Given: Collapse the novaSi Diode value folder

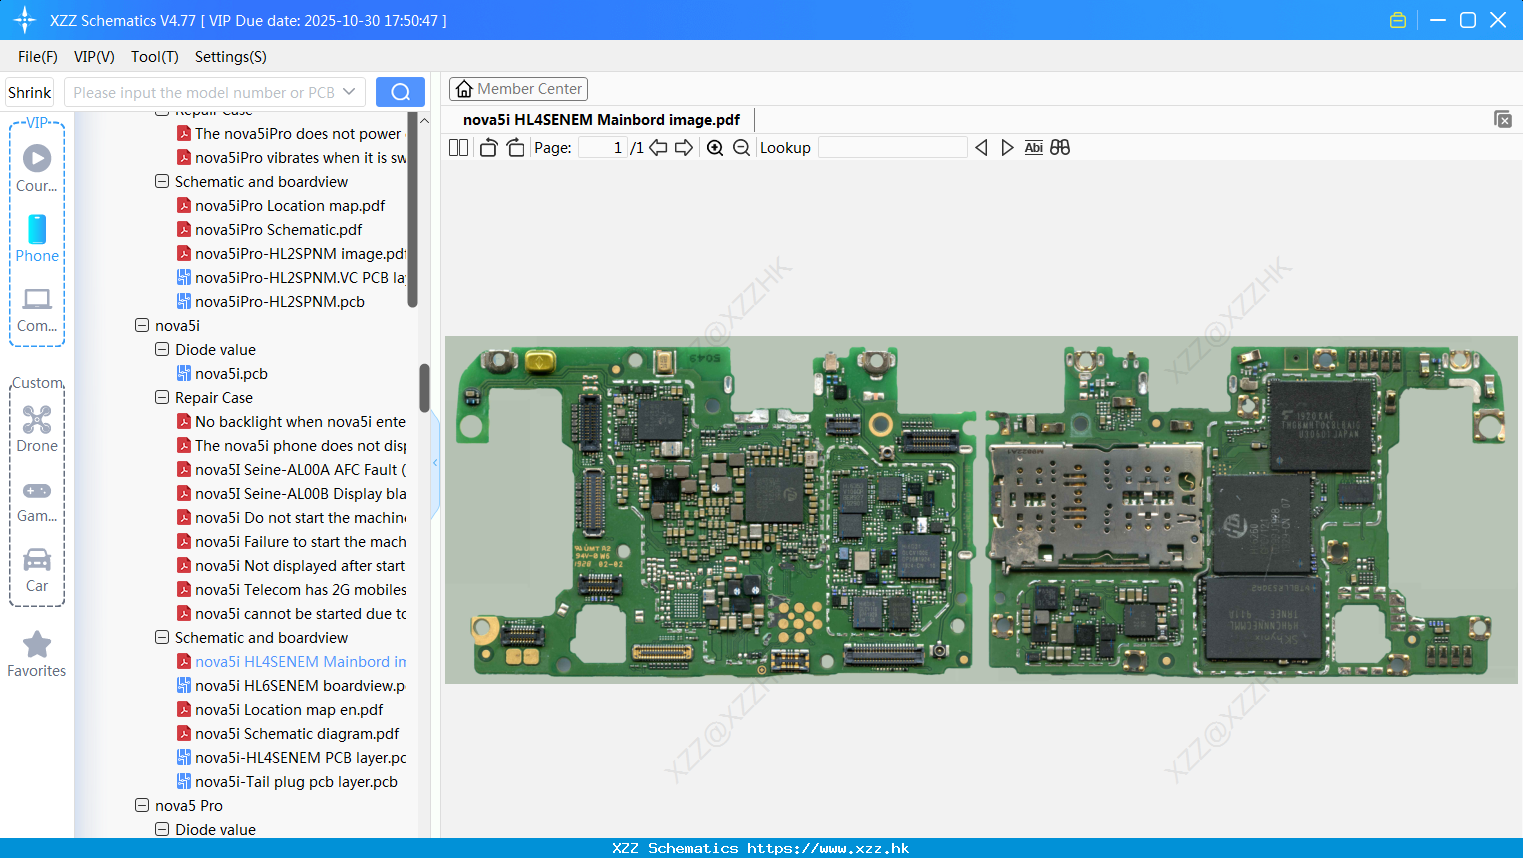Looking at the screenshot, I should (x=162, y=350).
